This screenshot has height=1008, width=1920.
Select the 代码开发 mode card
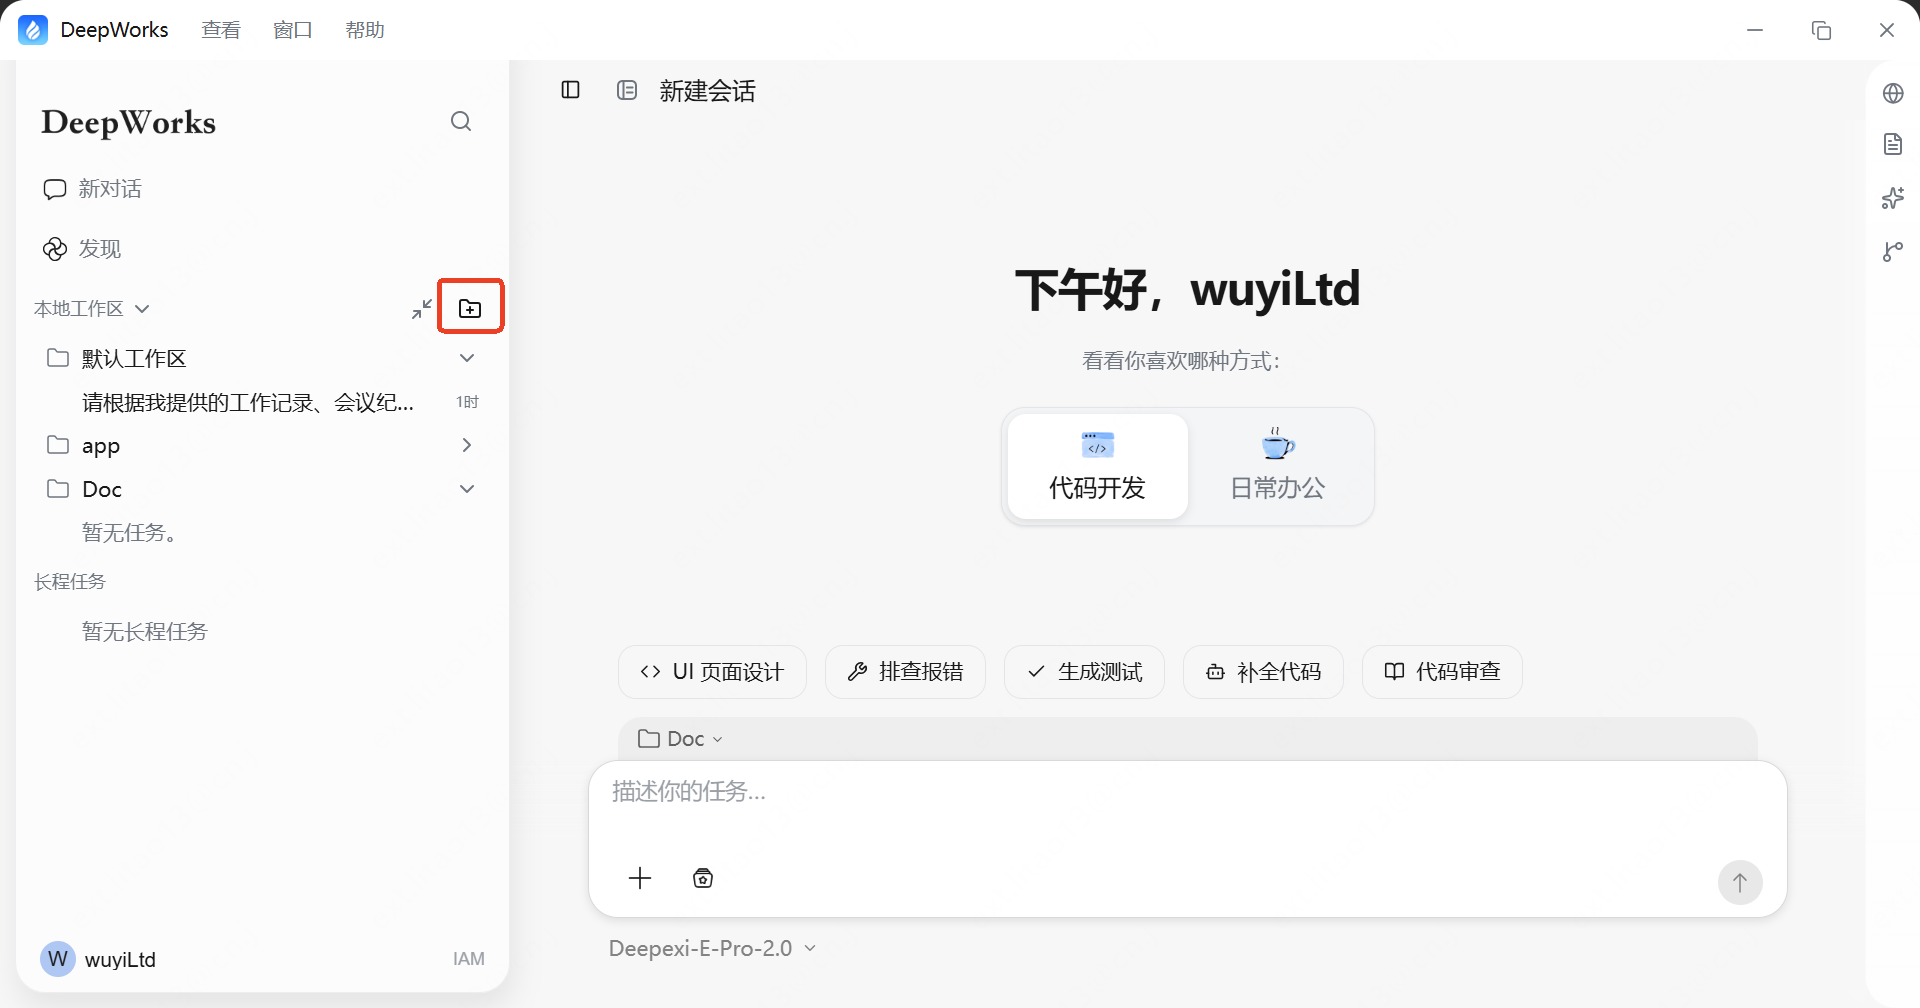pyautogui.click(x=1097, y=466)
